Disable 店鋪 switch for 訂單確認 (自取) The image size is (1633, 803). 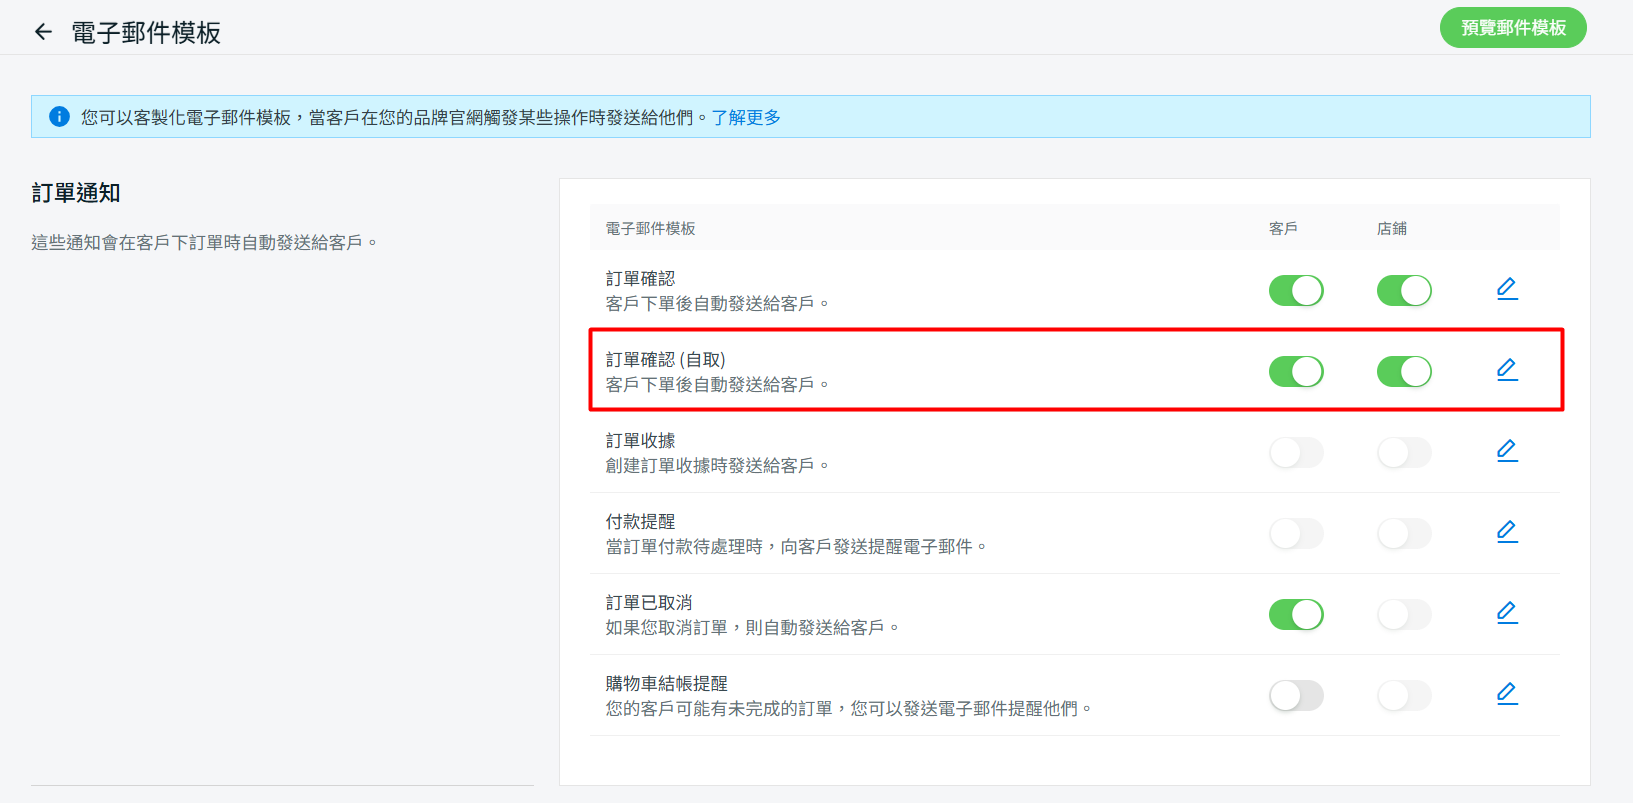1404,372
